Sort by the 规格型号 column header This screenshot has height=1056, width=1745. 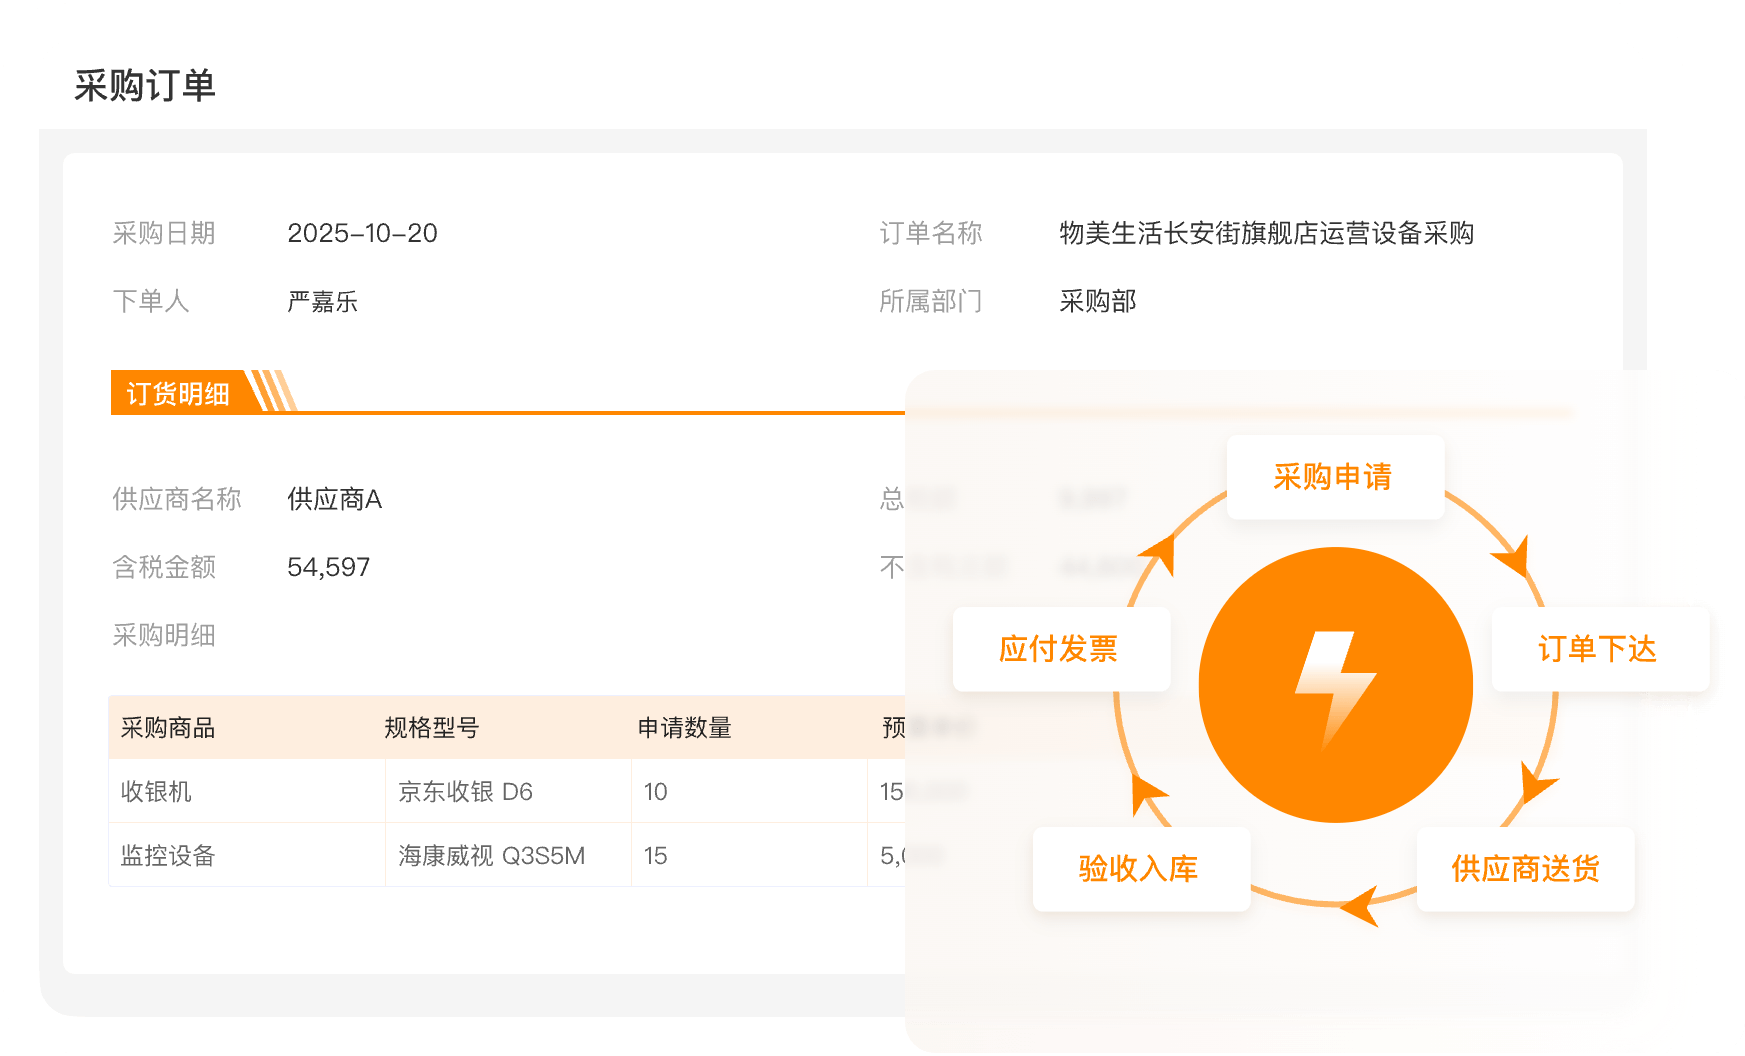click(431, 727)
